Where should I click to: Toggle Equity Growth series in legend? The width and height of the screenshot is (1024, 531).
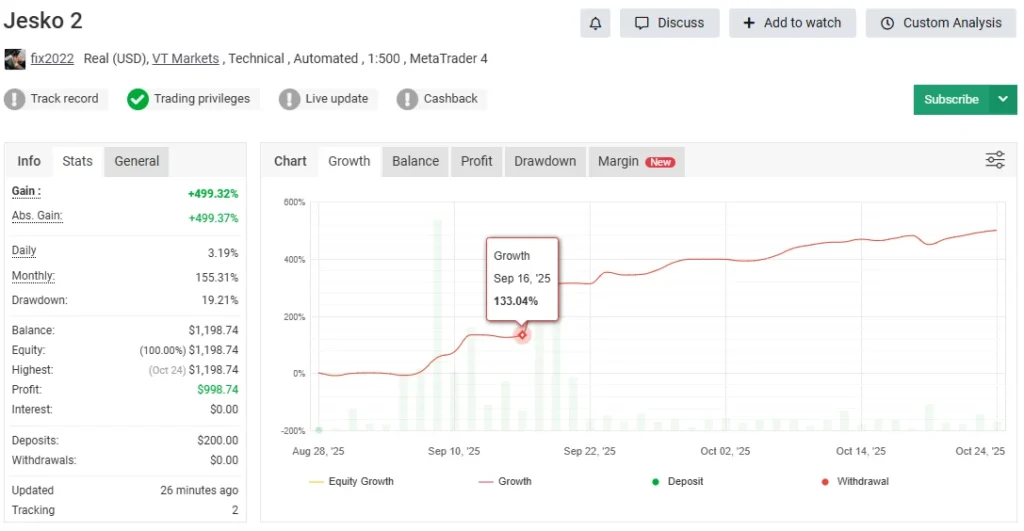[352, 482]
